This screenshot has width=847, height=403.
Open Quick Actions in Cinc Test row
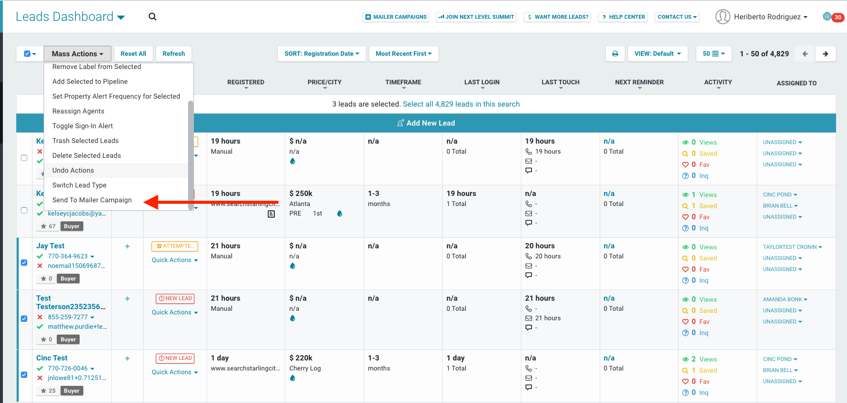174,372
